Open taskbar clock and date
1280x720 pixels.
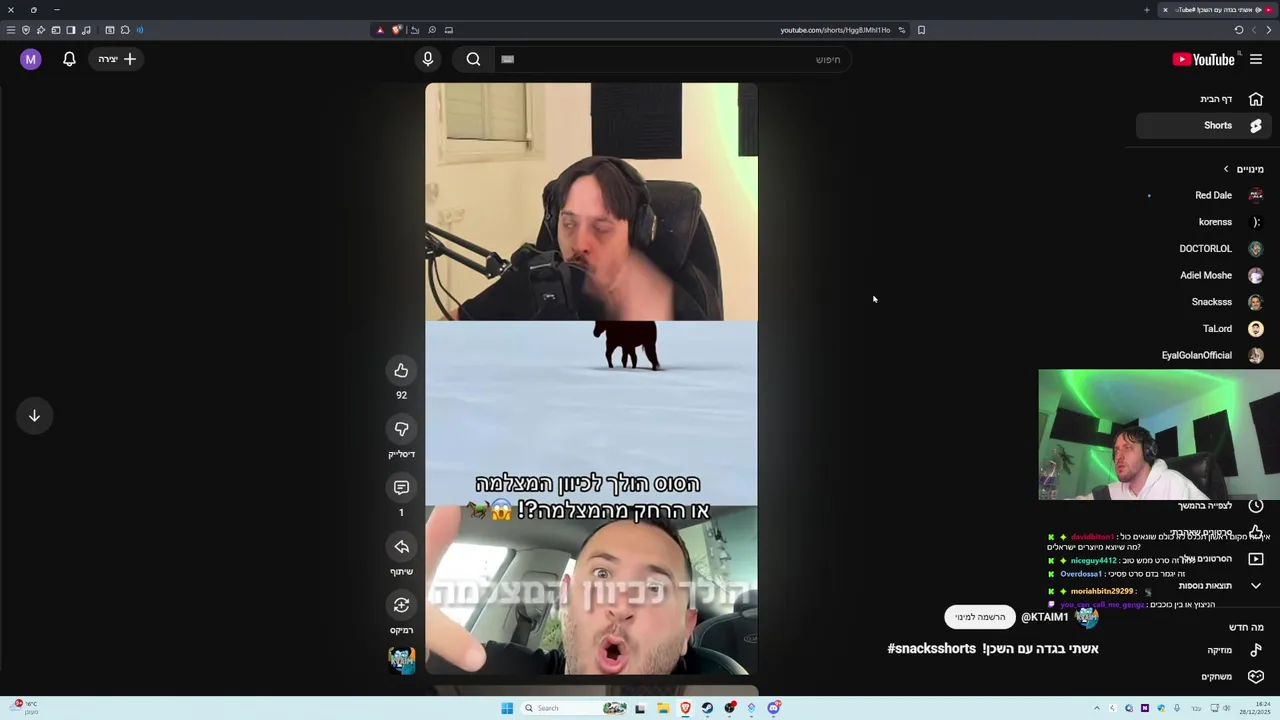tap(1253, 708)
